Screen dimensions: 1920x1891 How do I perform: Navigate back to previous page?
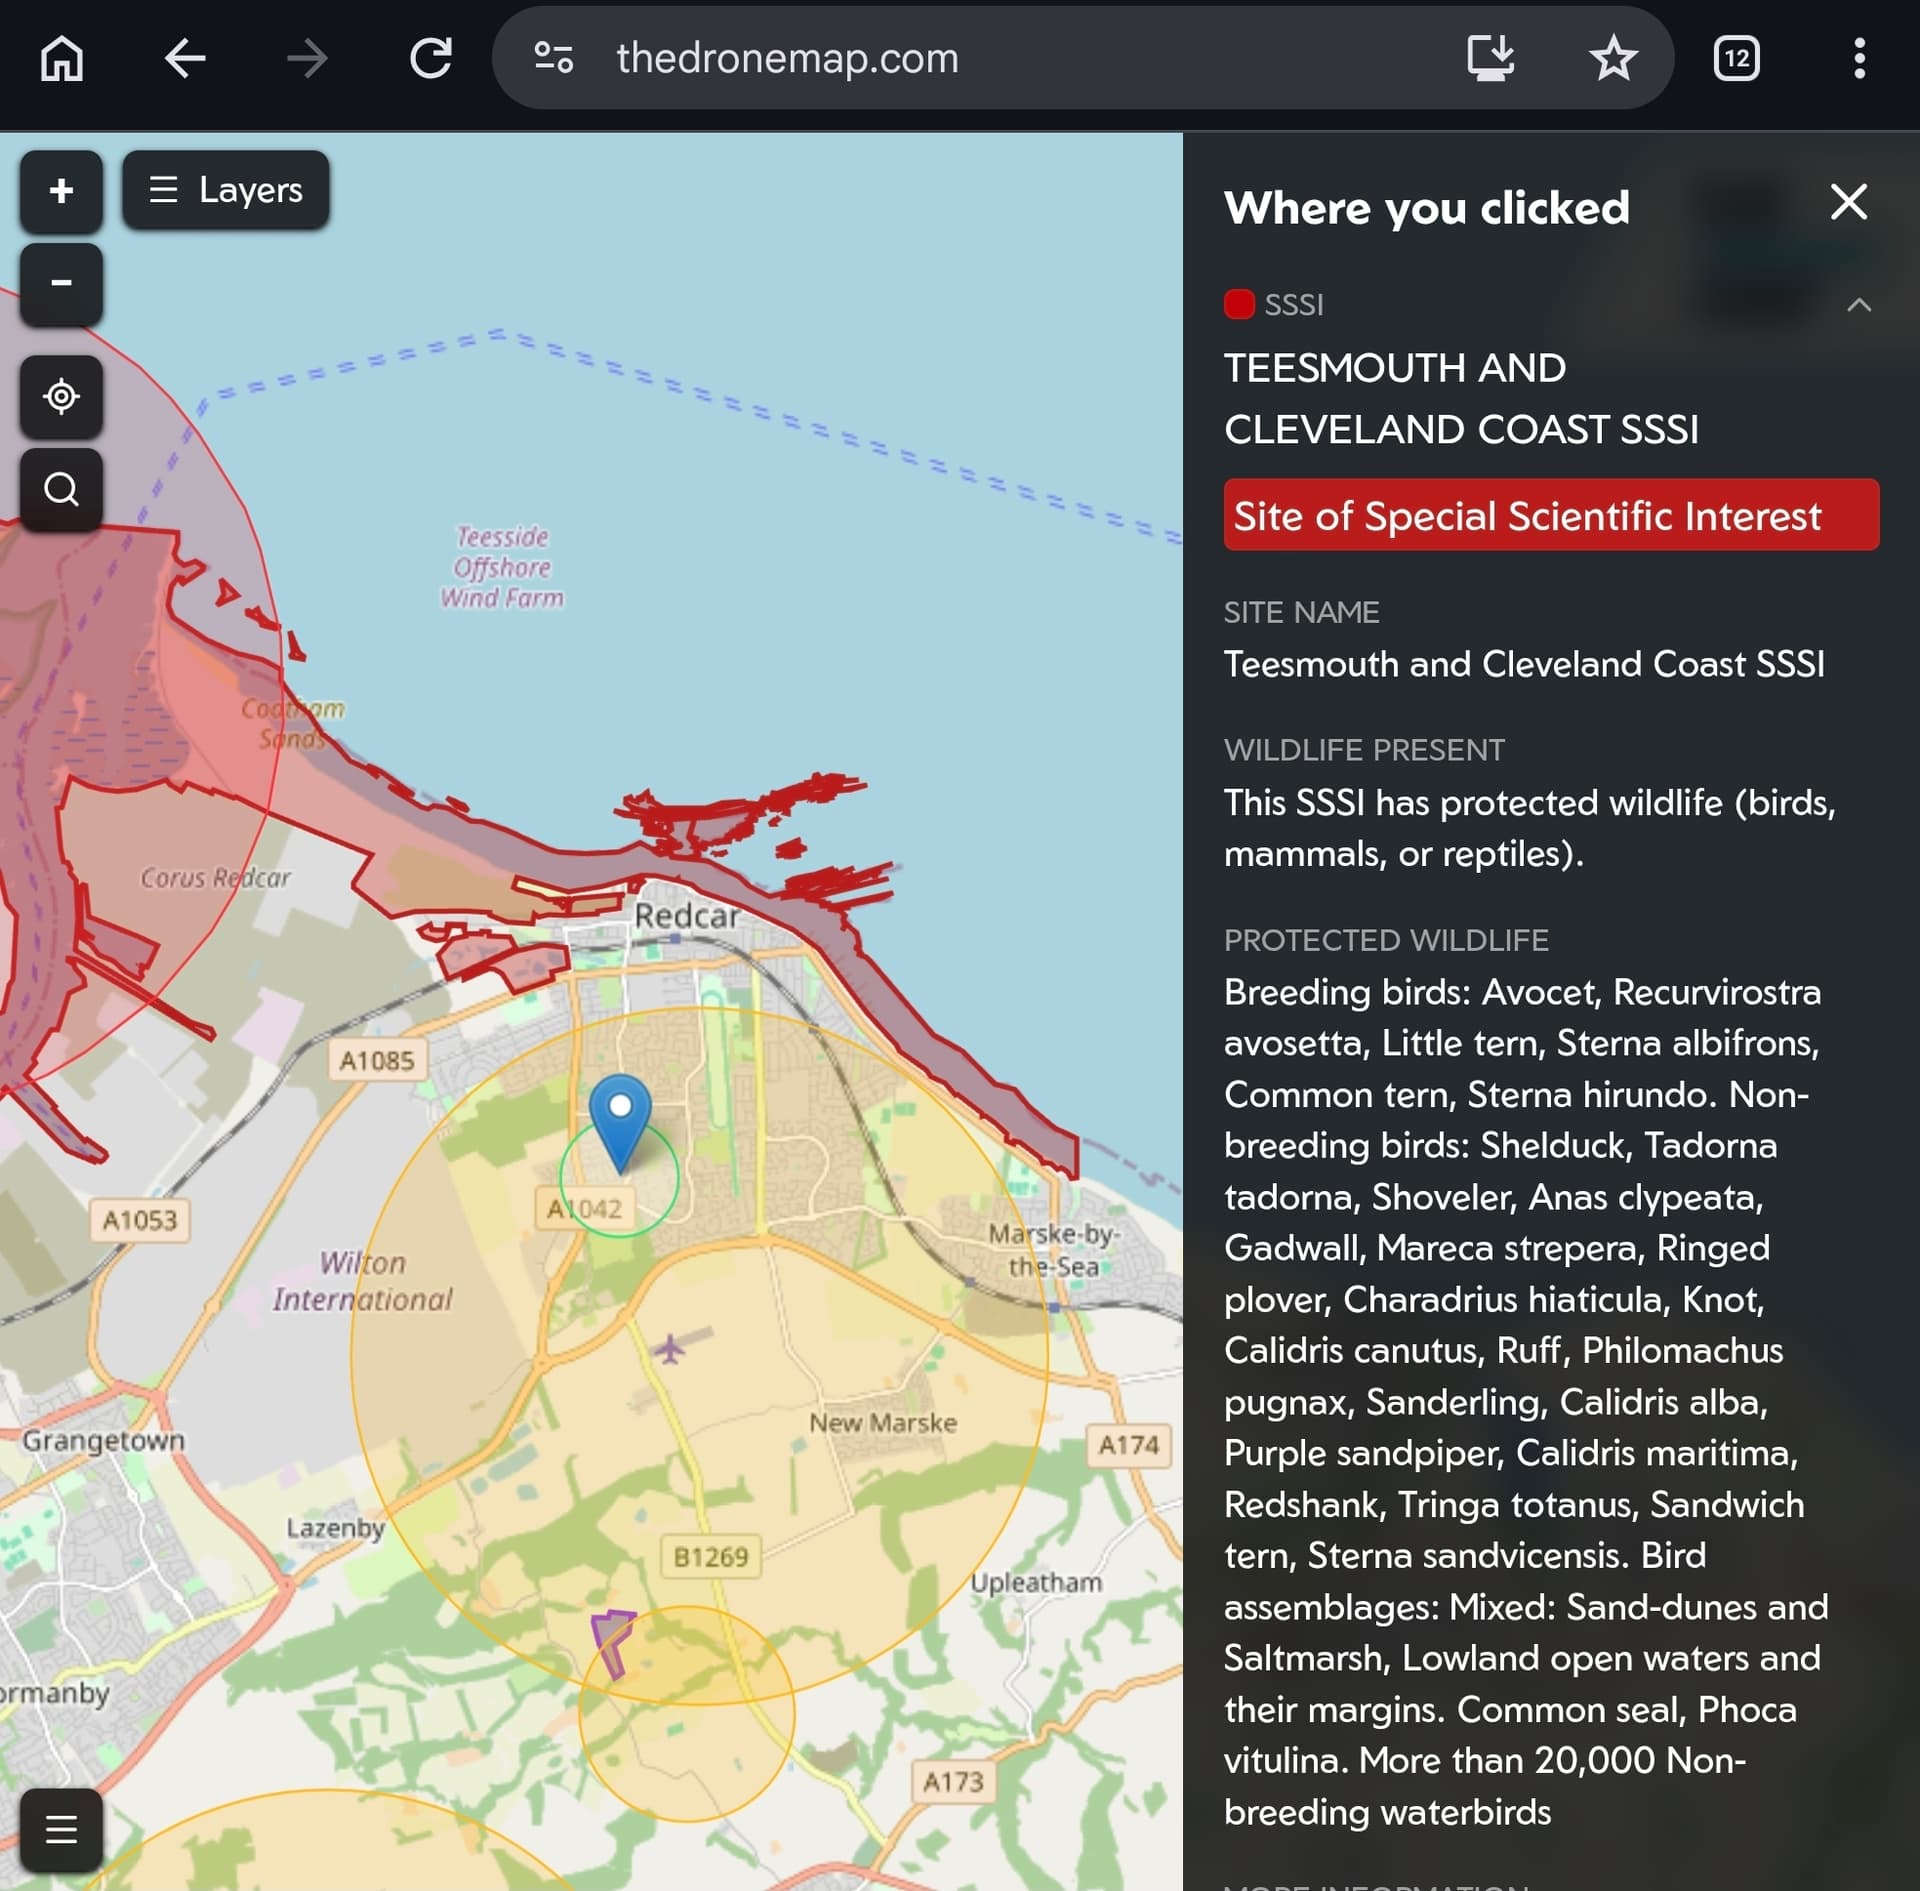(185, 58)
